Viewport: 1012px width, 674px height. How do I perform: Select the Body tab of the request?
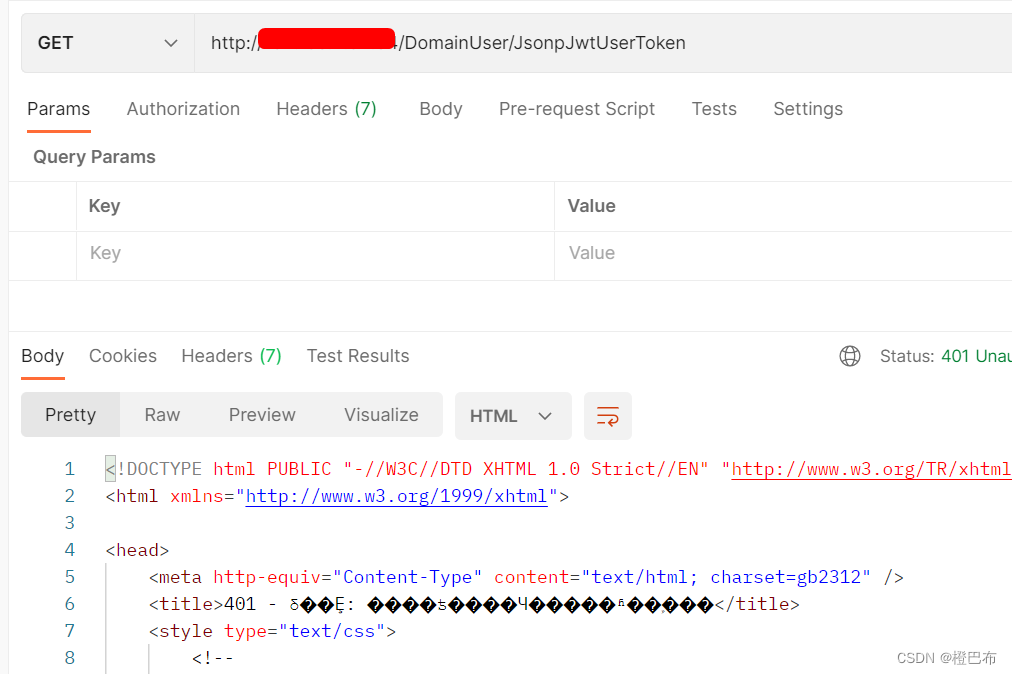(x=440, y=109)
